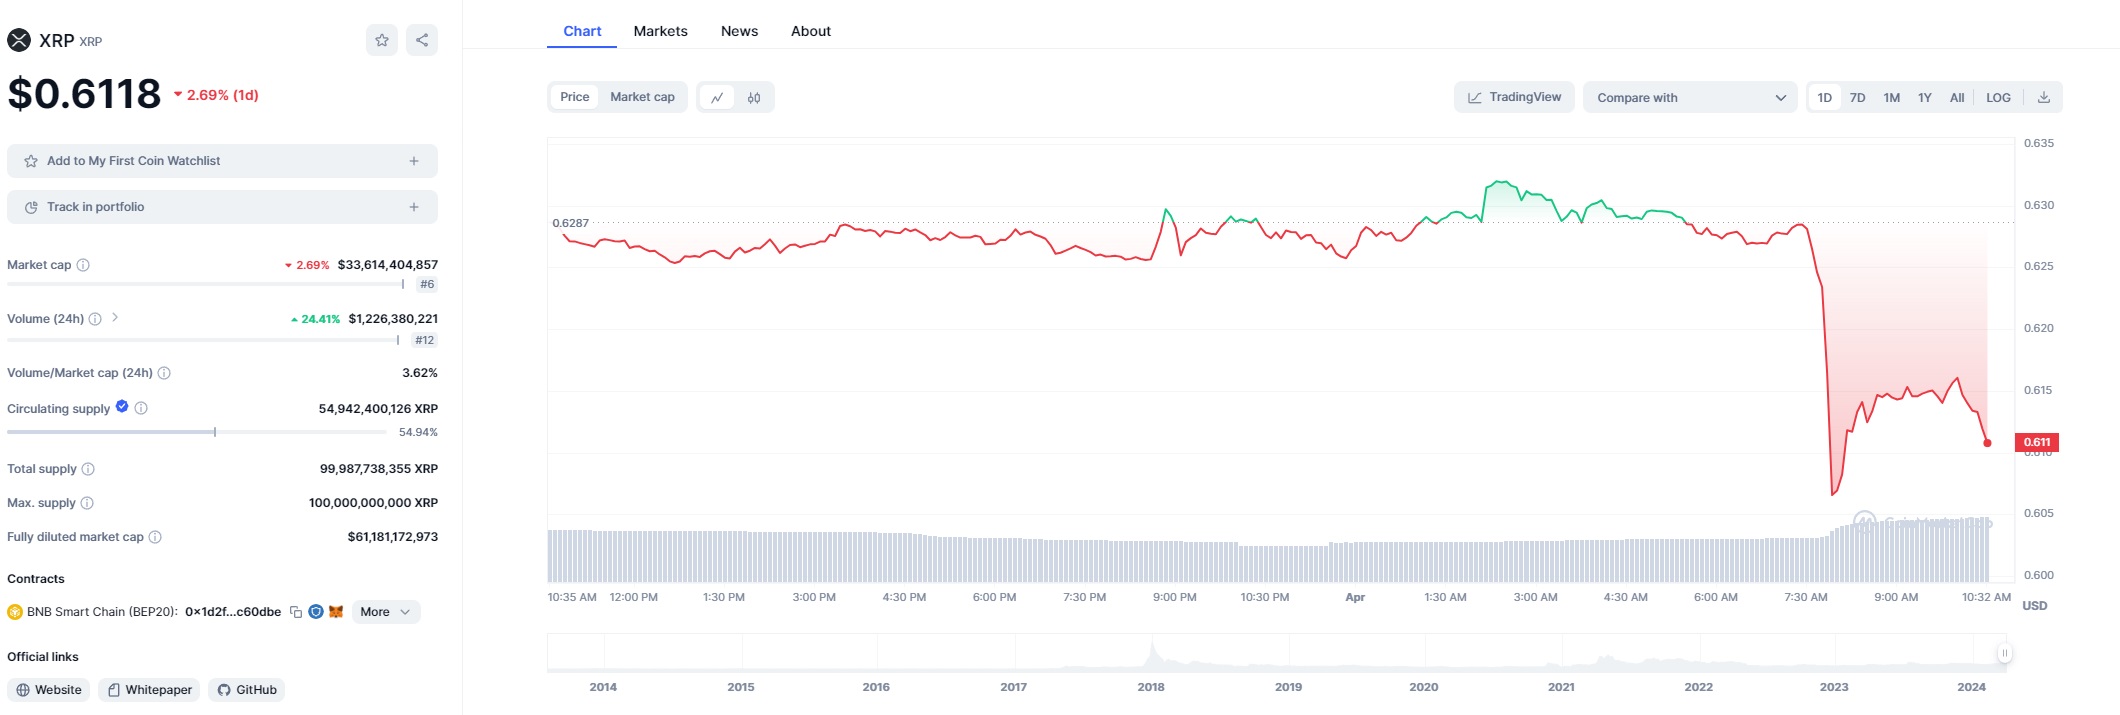Copy the BEP20 contract address
Image resolution: width=2120 pixels, height=715 pixels.
coord(296,612)
